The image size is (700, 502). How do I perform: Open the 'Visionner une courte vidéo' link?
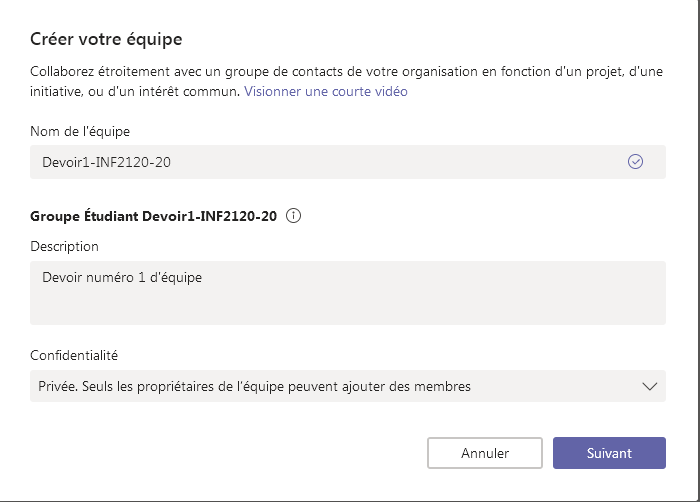326,91
